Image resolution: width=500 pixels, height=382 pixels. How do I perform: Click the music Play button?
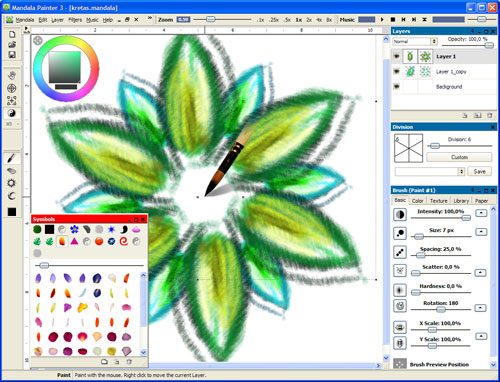(x=382, y=20)
